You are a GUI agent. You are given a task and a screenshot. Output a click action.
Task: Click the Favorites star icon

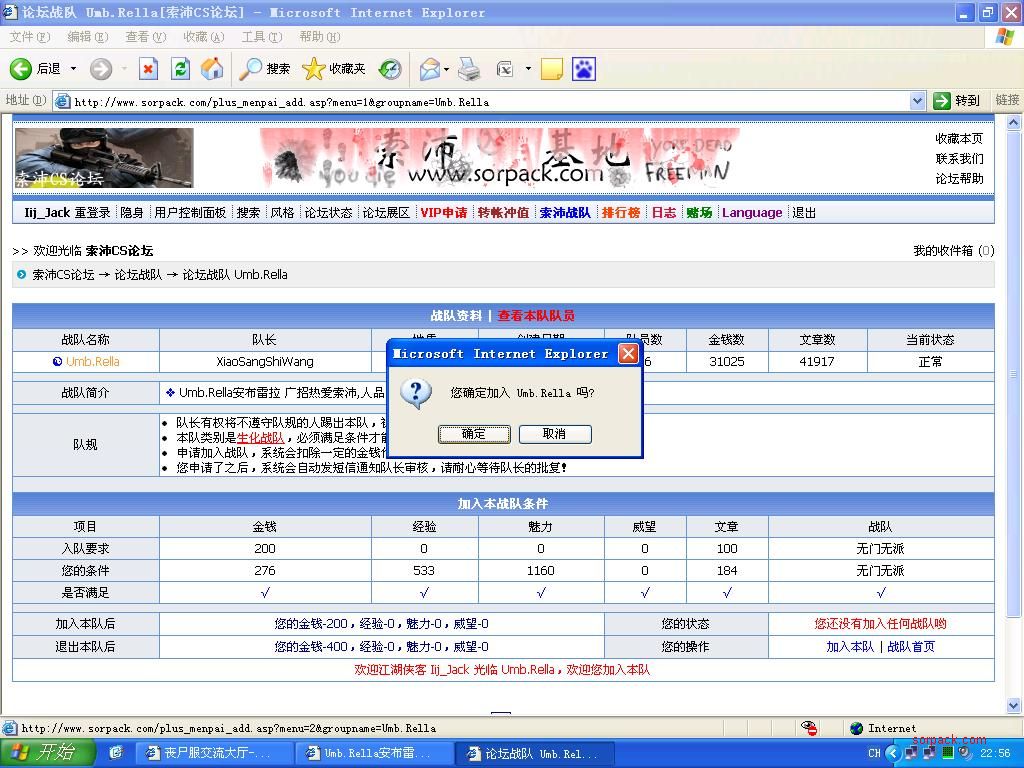pyautogui.click(x=314, y=69)
